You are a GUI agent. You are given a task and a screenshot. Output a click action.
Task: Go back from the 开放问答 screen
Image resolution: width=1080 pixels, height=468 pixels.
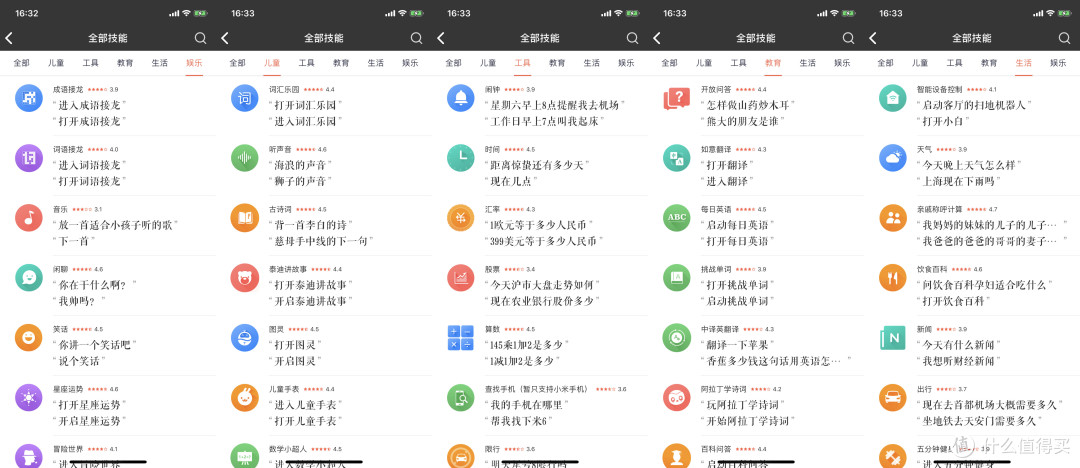[x=656, y=38]
